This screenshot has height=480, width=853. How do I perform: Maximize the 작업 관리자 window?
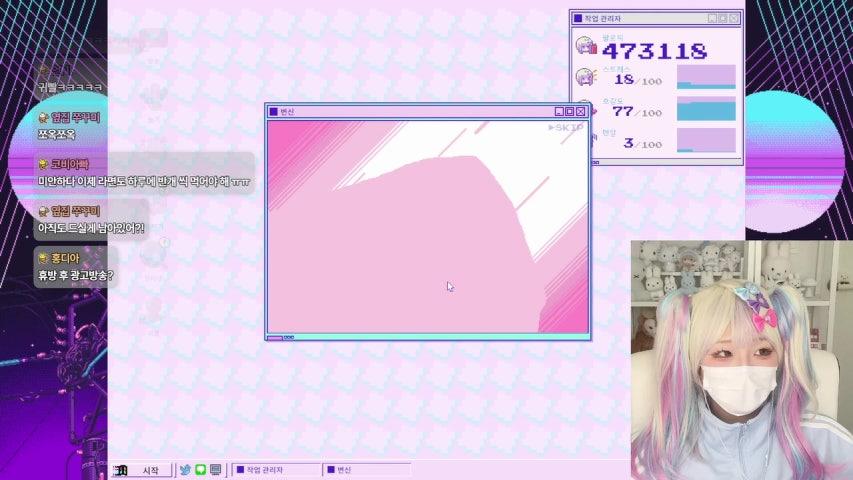coord(723,18)
